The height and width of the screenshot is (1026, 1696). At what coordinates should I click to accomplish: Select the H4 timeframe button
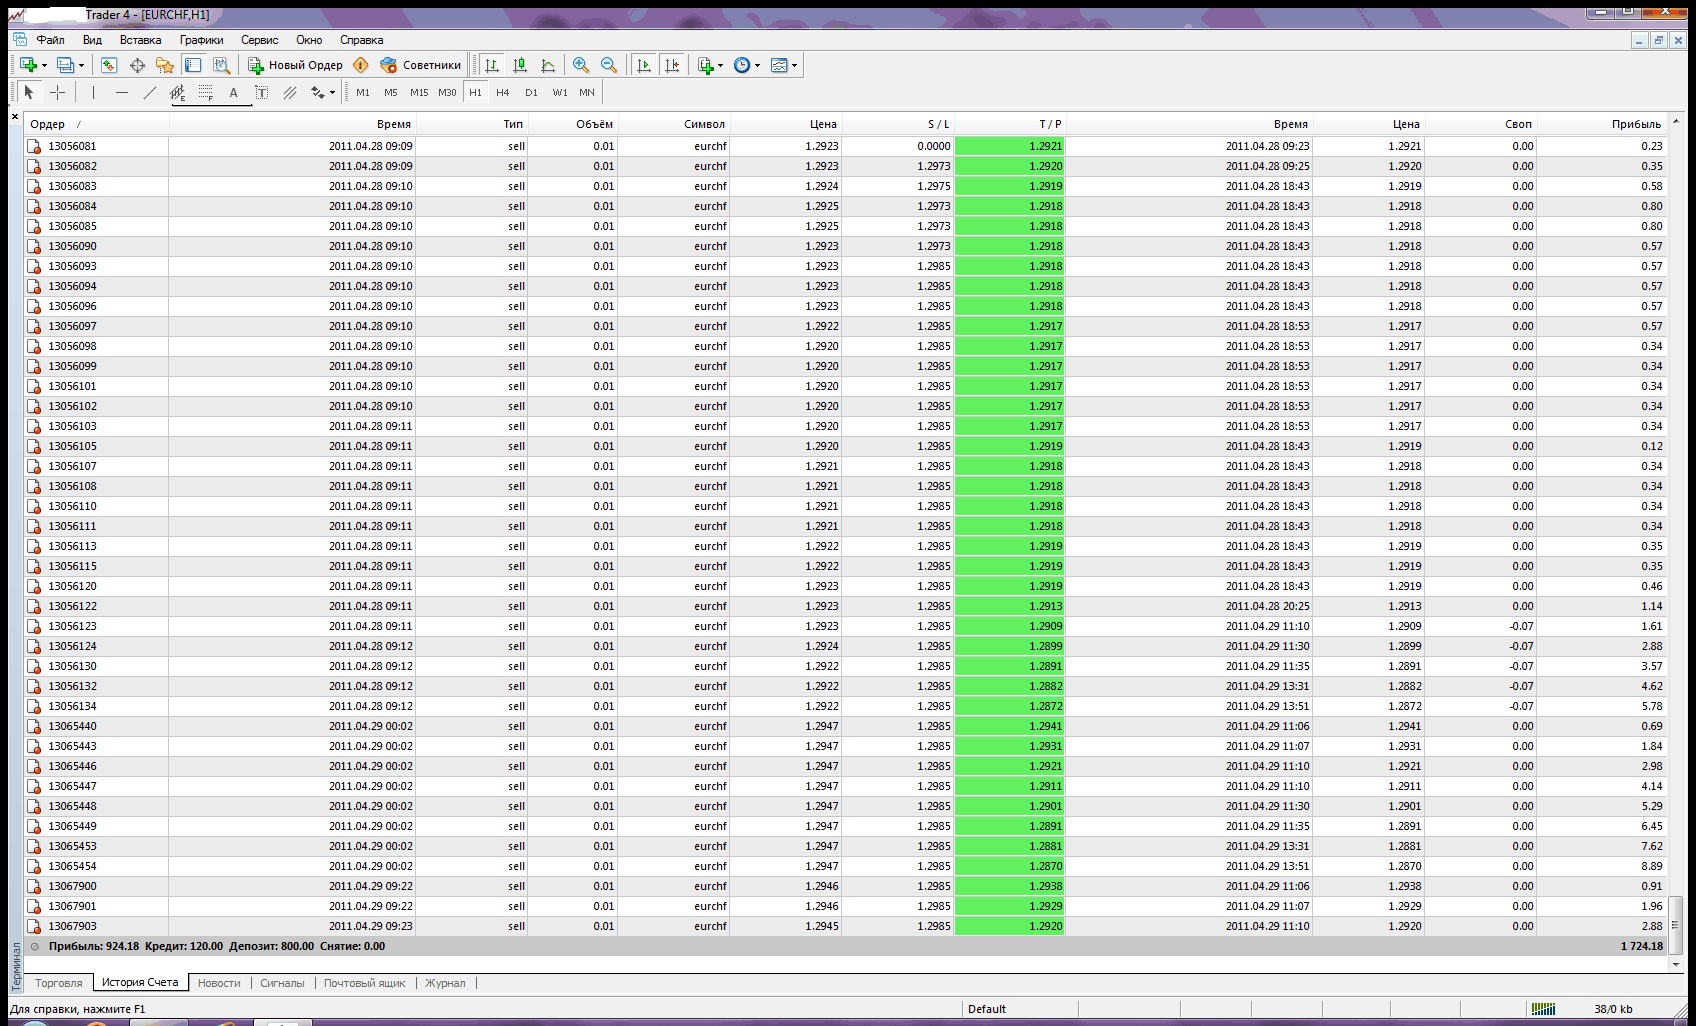503,92
